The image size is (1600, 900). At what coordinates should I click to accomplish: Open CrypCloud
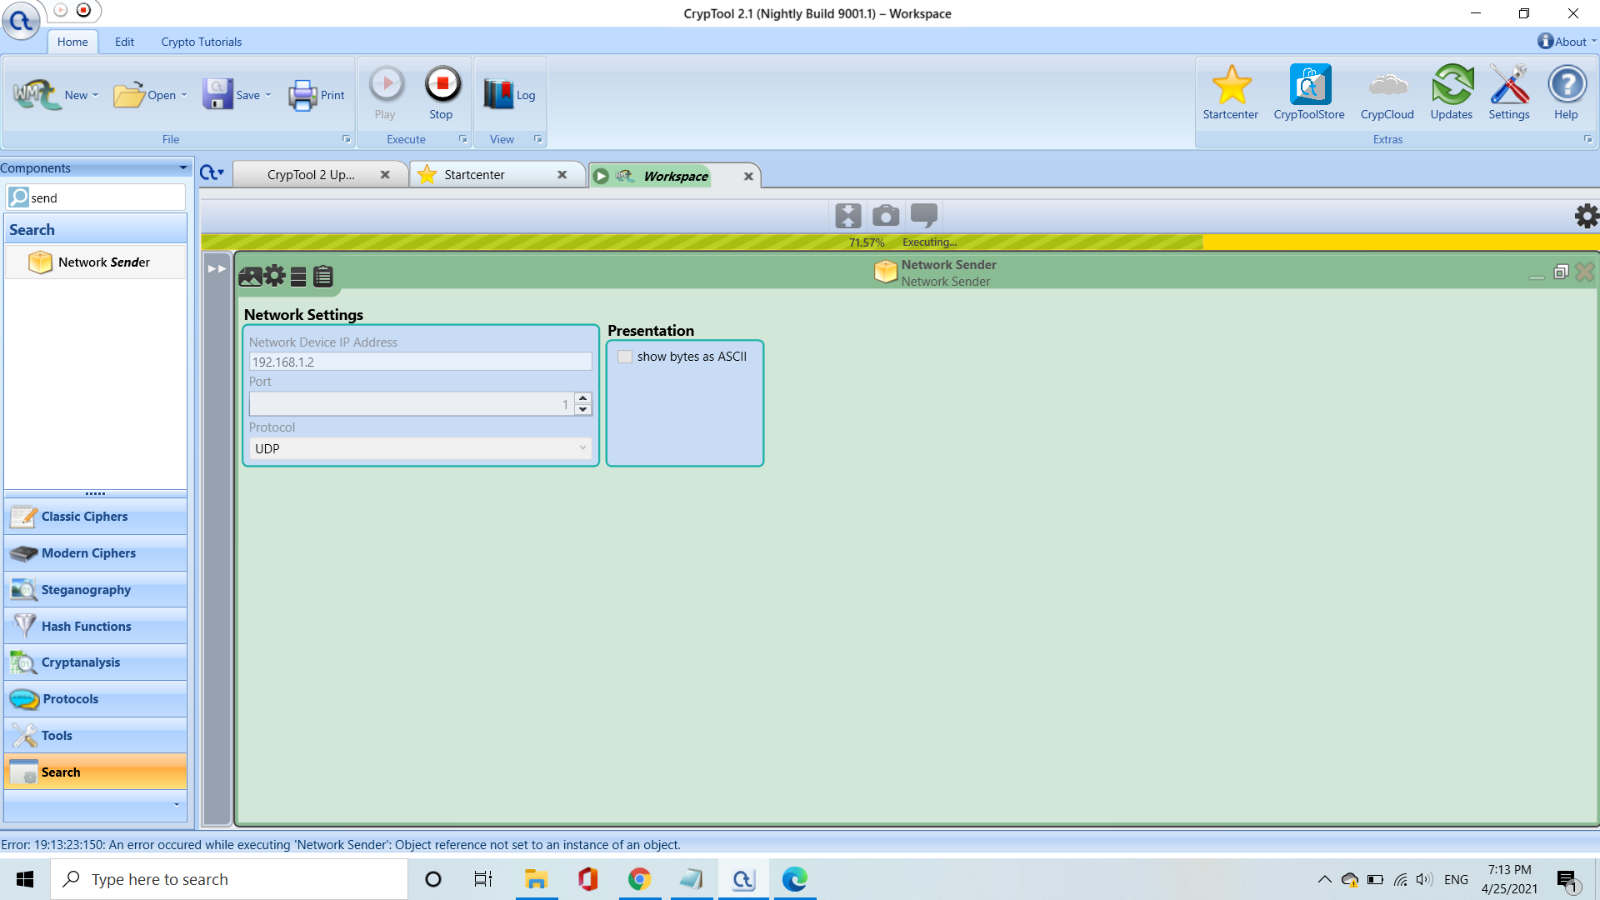click(x=1387, y=93)
